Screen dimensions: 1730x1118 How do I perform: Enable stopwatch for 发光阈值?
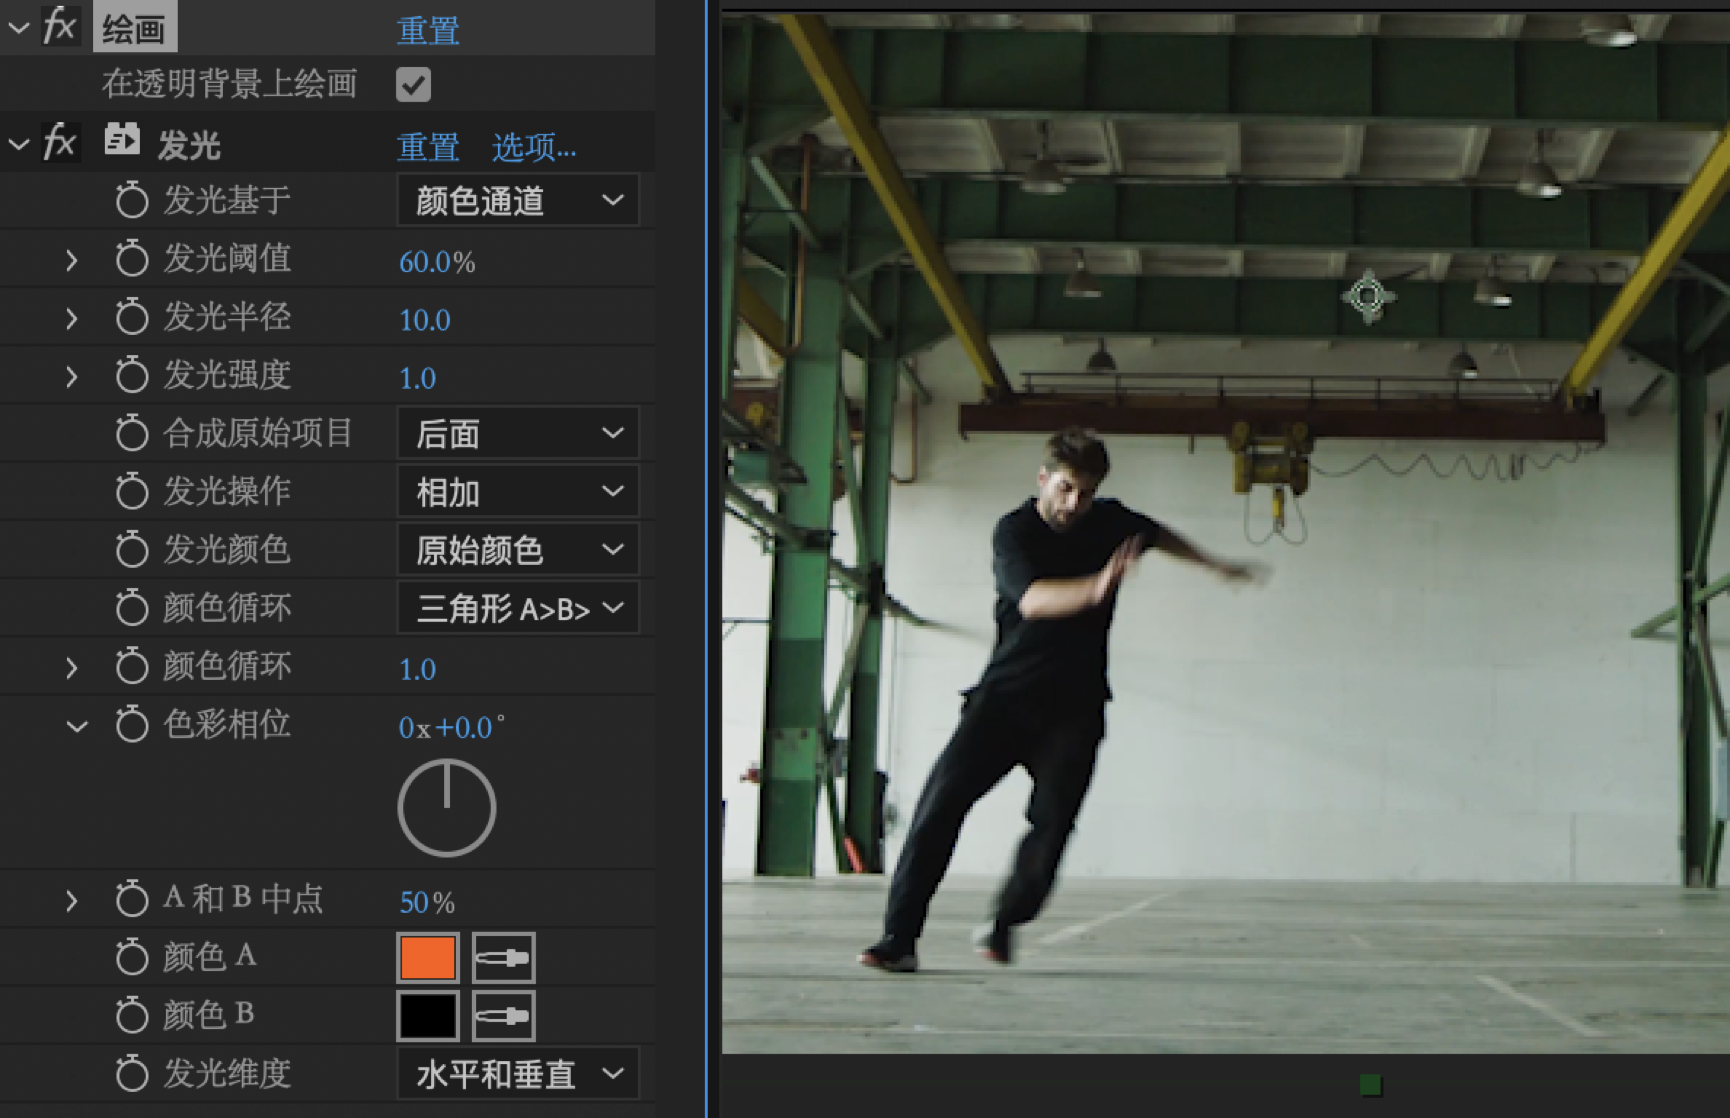click(x=132, y=258)
